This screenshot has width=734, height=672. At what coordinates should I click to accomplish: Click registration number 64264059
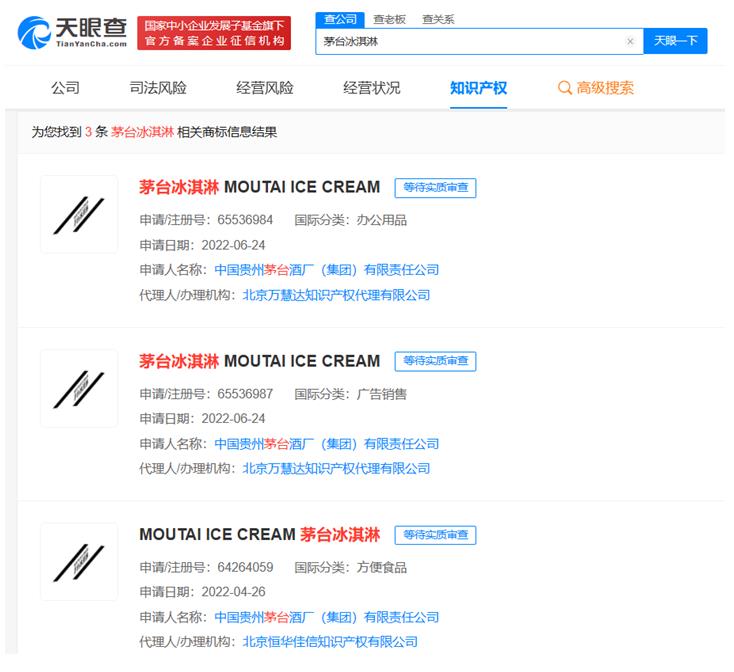point(245,567)
